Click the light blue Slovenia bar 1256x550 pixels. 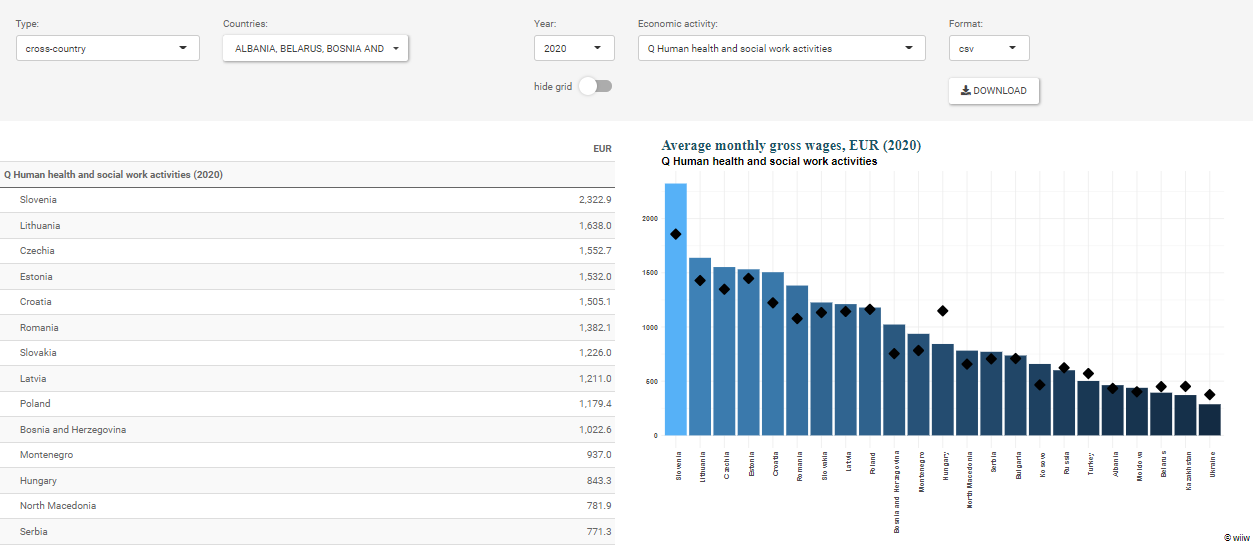click(x=676, y=330)
